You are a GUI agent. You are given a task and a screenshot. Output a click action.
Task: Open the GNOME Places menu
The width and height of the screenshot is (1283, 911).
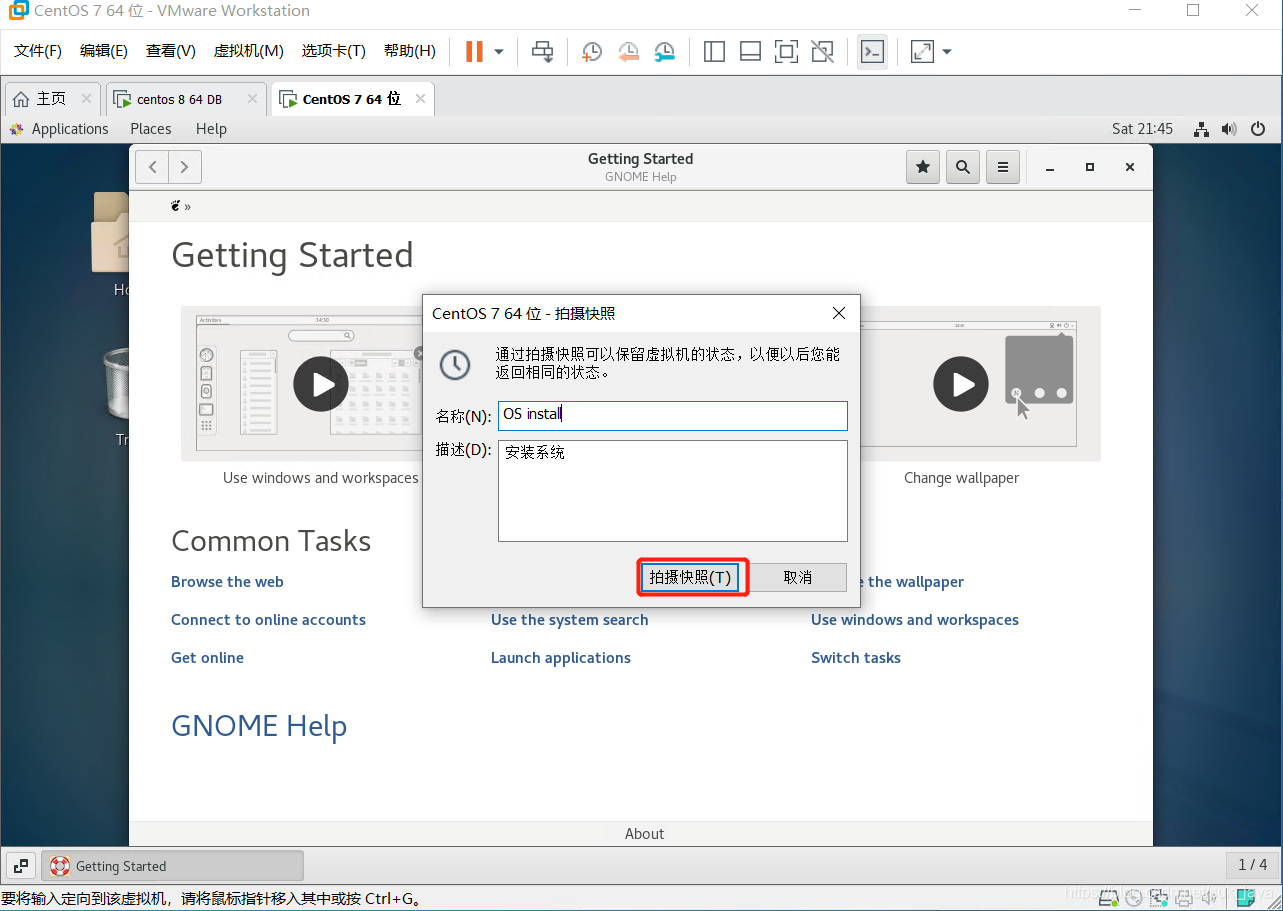[151, 129]
